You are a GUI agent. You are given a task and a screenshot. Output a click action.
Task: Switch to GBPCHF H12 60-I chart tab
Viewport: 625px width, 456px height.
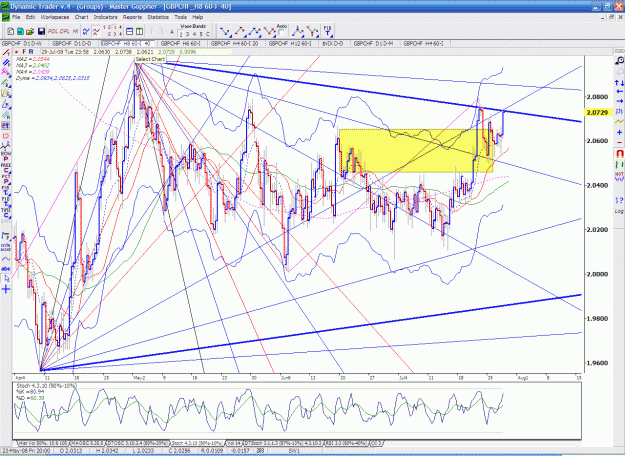[x=291, y=43]
